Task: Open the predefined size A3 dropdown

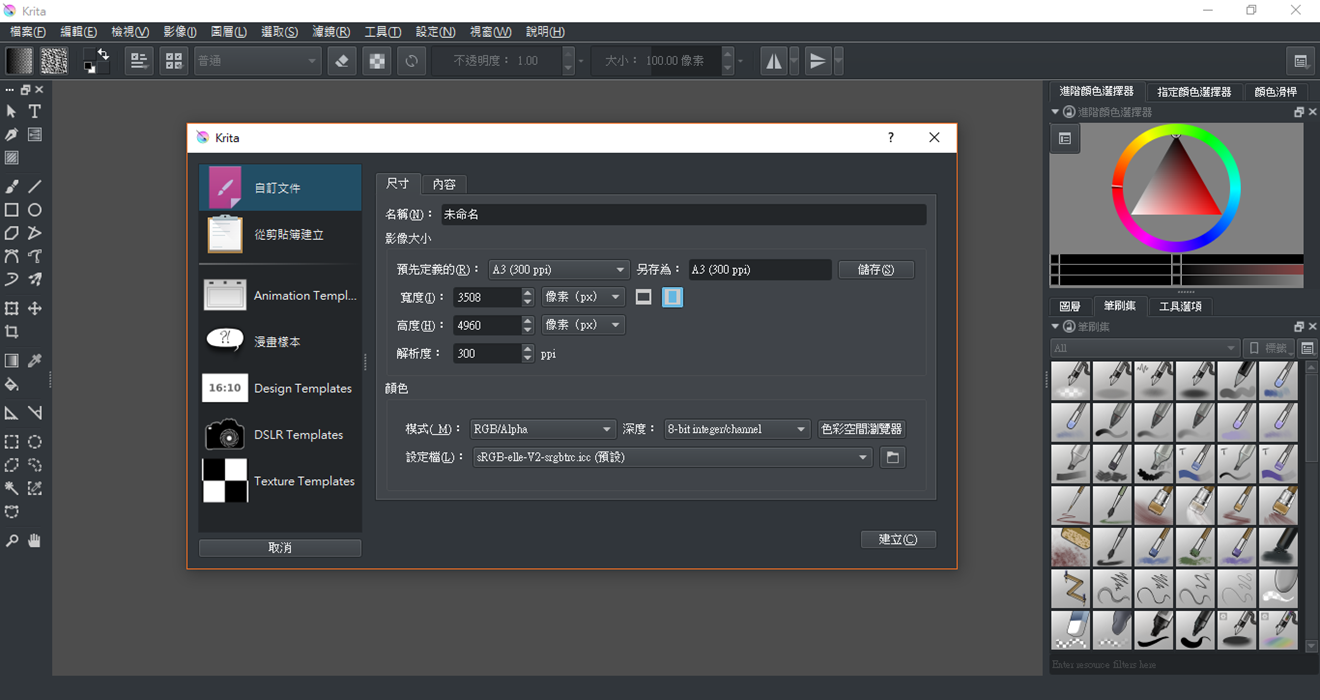Action: point(558,270)
